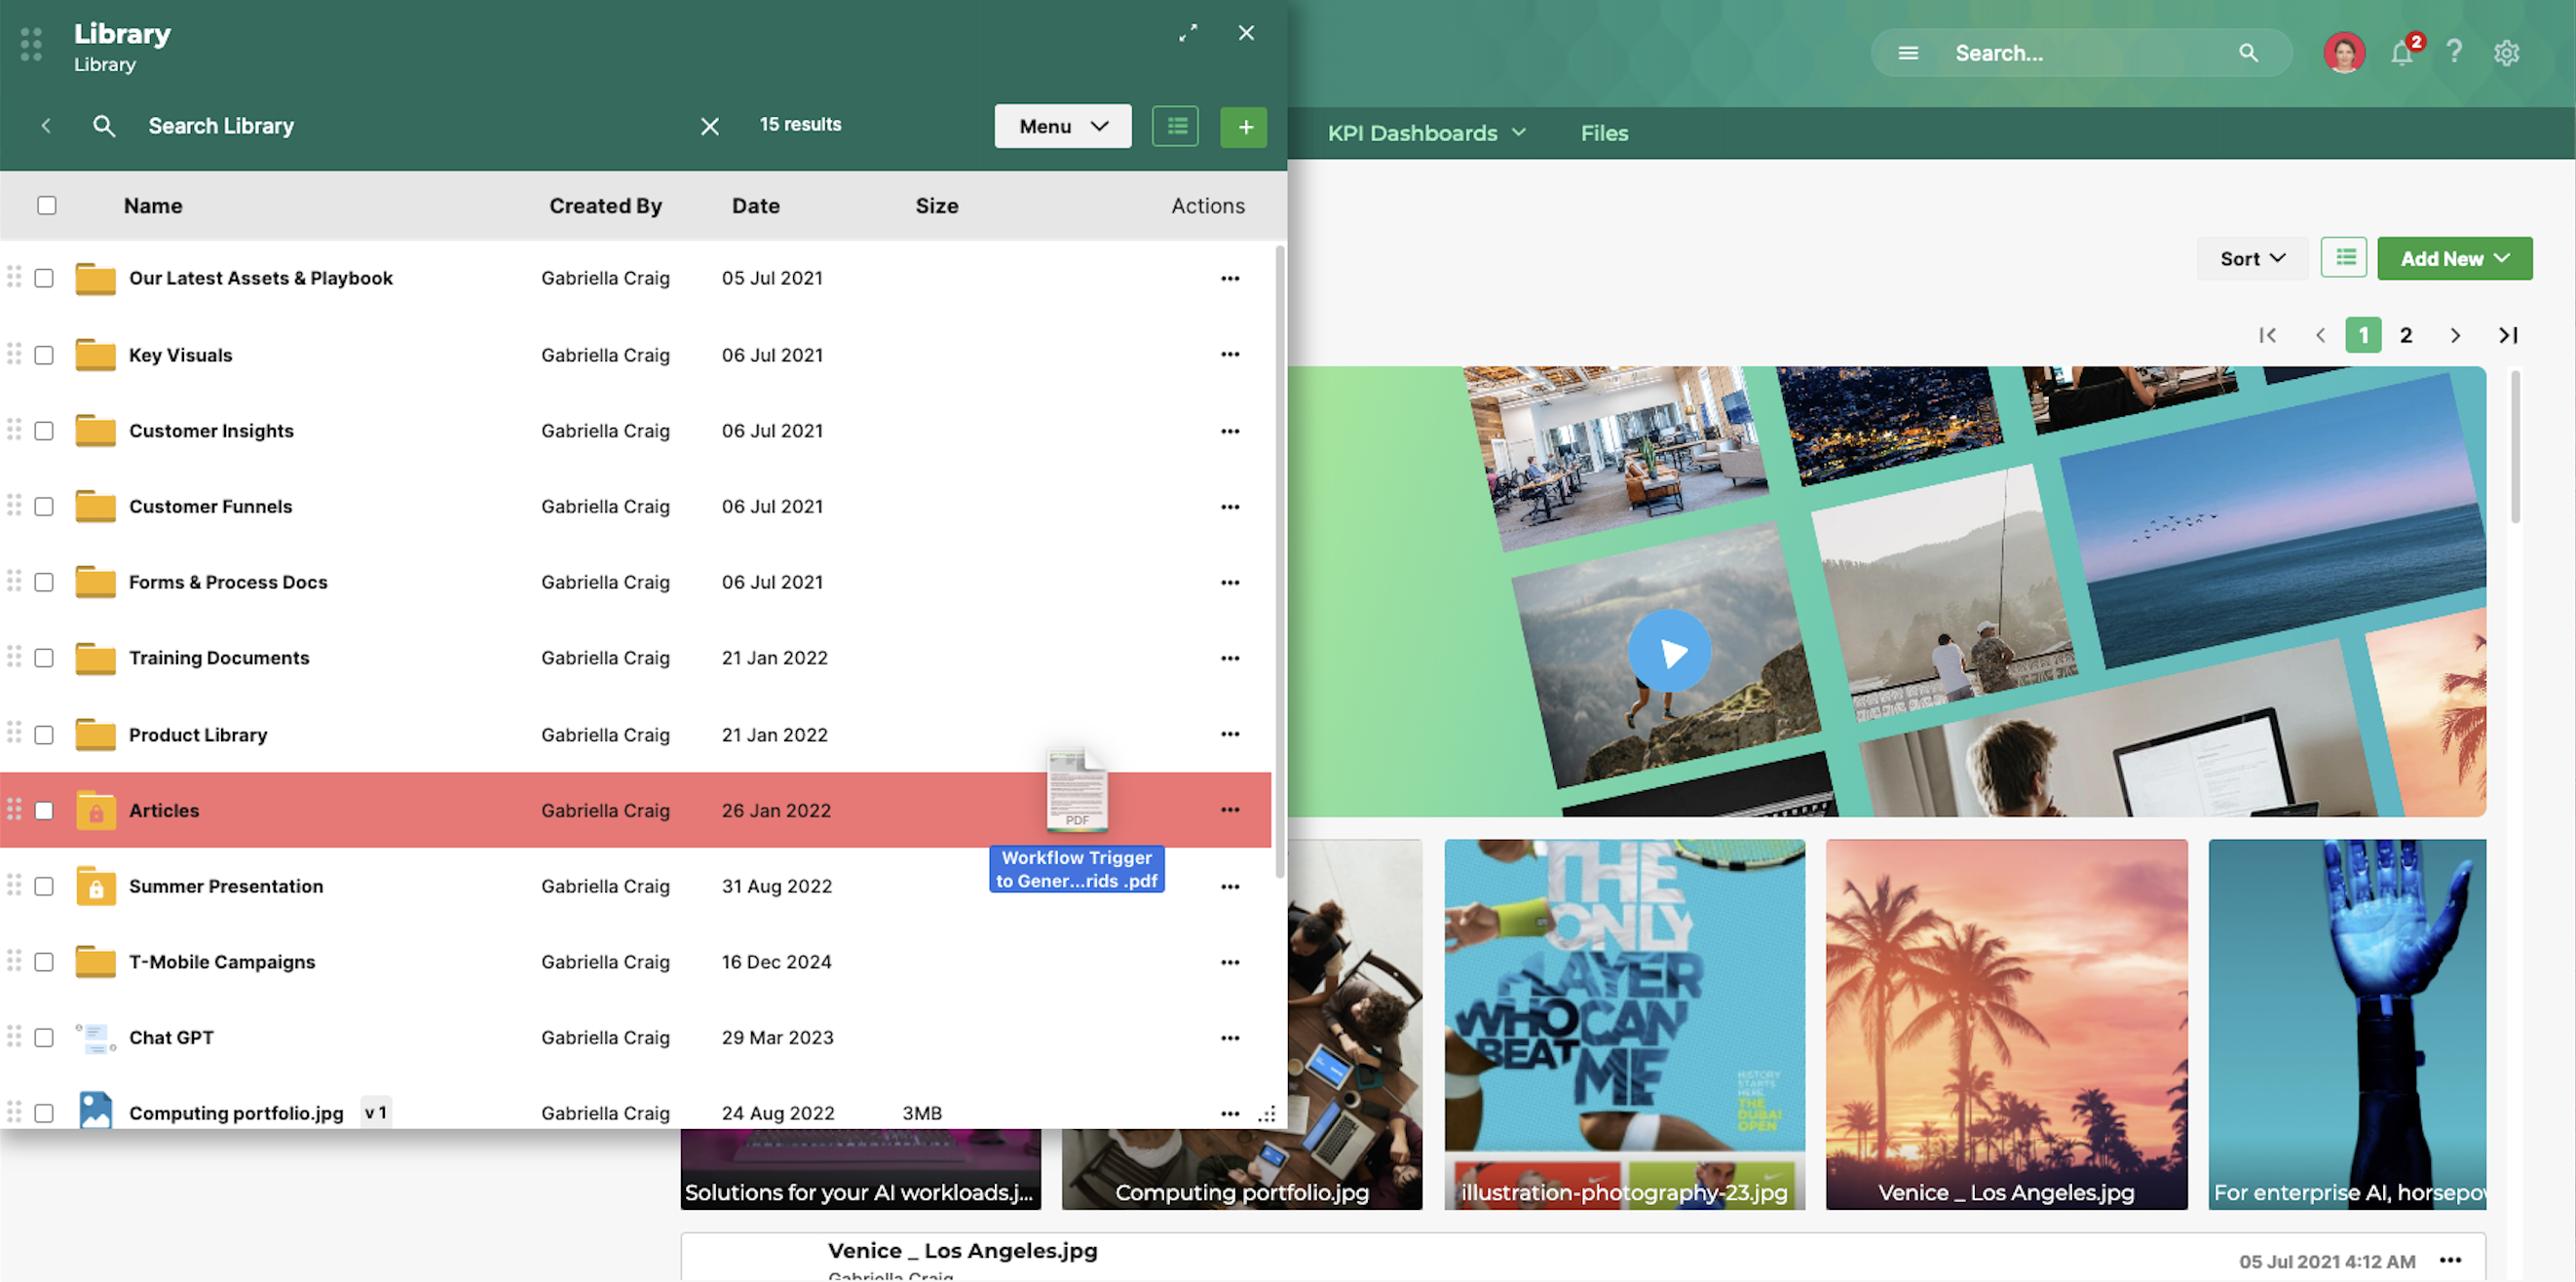Expand the Sort dropdown
Screen dimensions: 2576x1282
[2252, 259]
